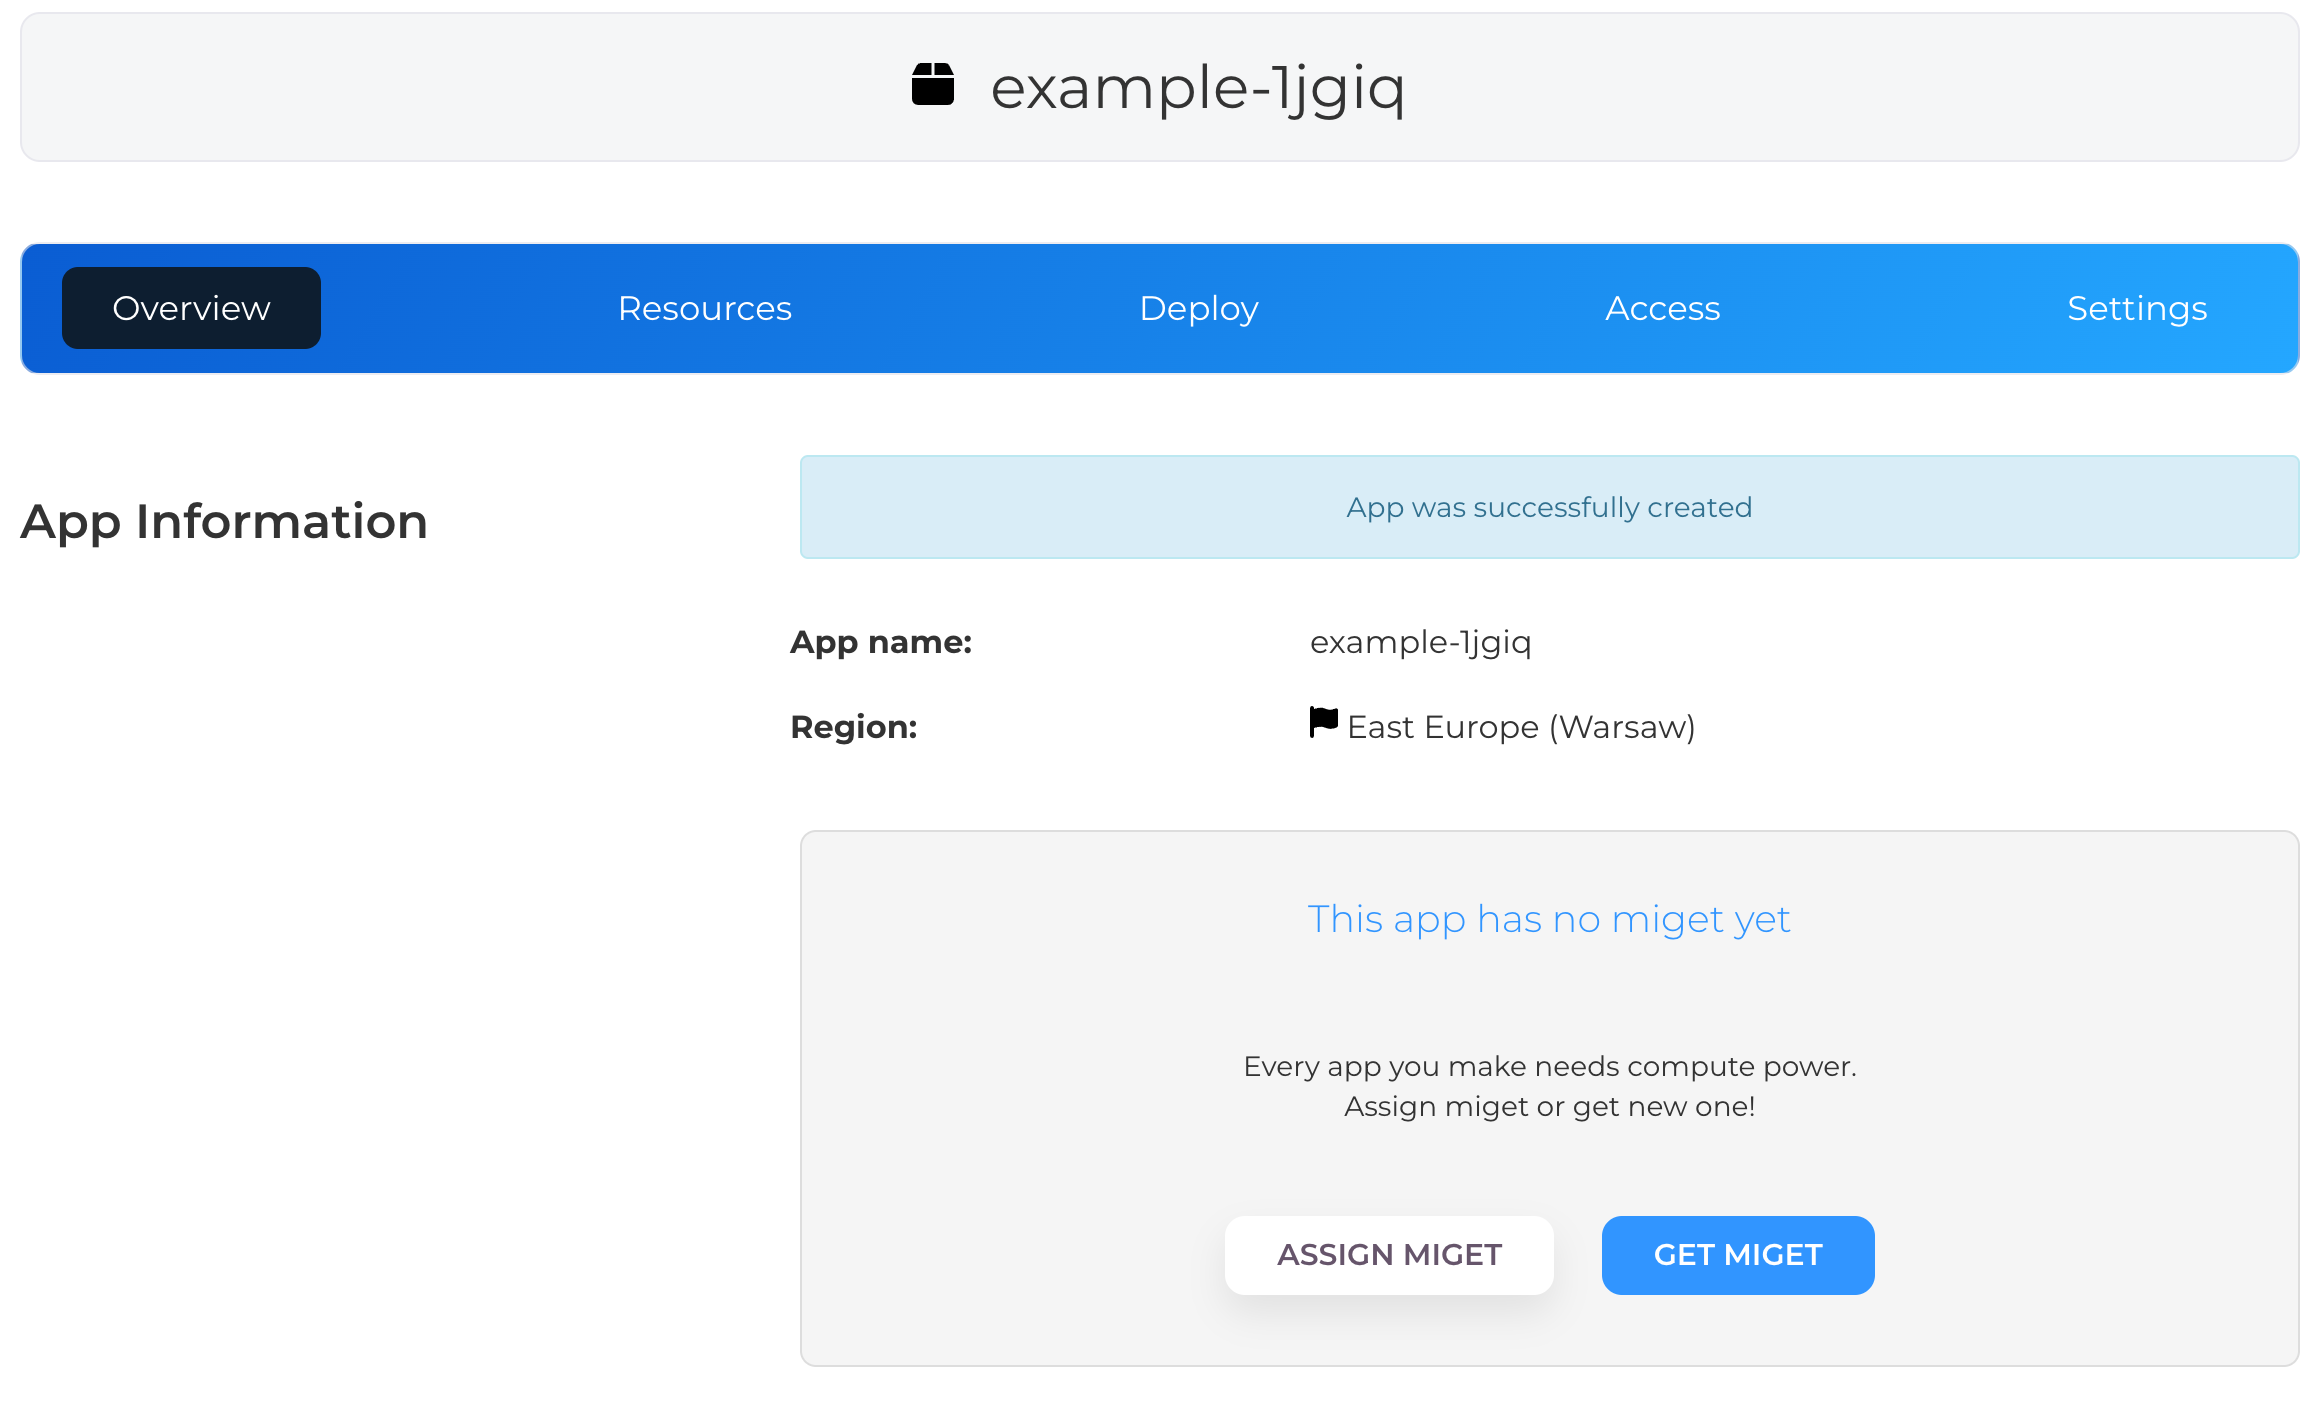Open the Settings tab
This screenshot has height=1428, width=2320.
click(x=2137, y=308)
